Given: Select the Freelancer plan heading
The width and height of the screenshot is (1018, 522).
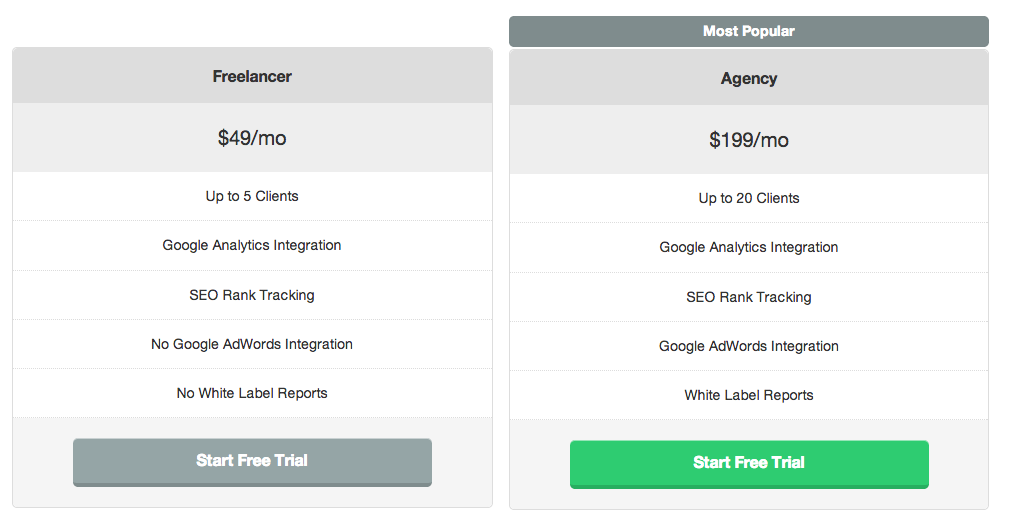Looking at the screenshot, I should [252, 76].
